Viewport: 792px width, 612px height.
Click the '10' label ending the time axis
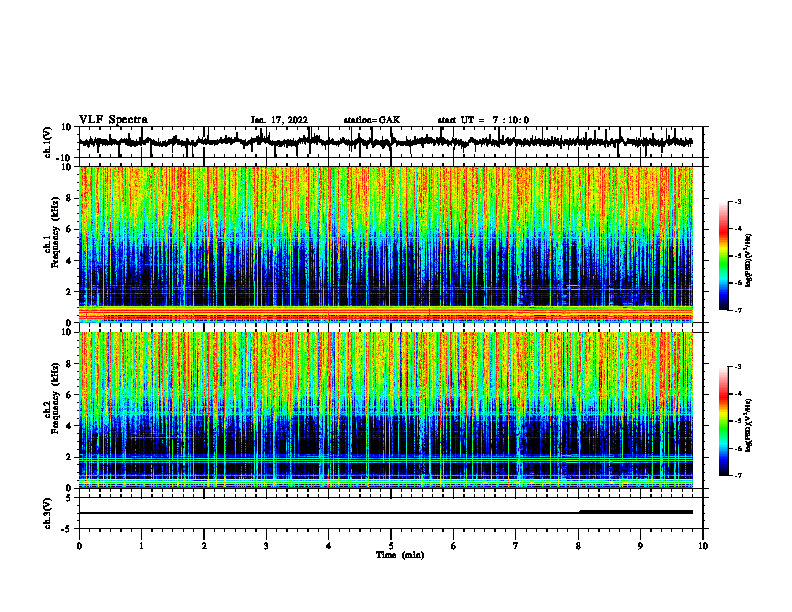click(703, 546)
